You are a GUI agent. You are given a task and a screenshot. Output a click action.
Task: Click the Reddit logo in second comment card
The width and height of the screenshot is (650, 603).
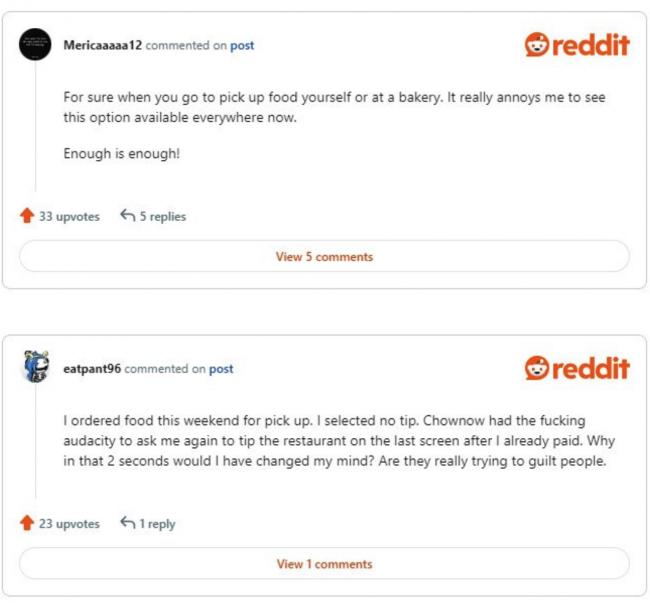click(x=577, y=368)
